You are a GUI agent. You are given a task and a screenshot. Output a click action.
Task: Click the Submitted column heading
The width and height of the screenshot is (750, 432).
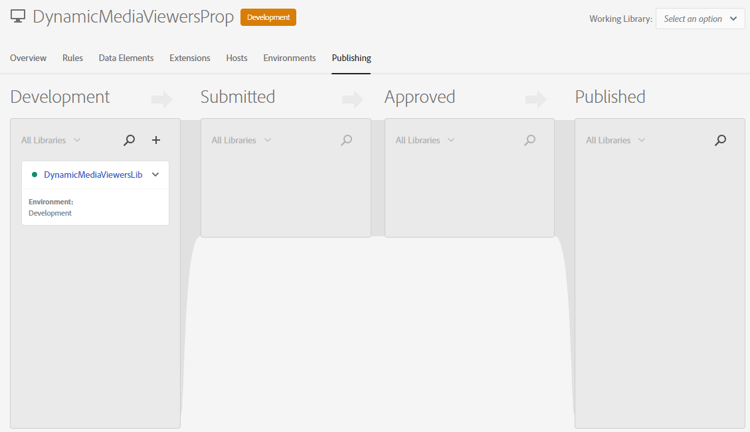pos(238,97)
